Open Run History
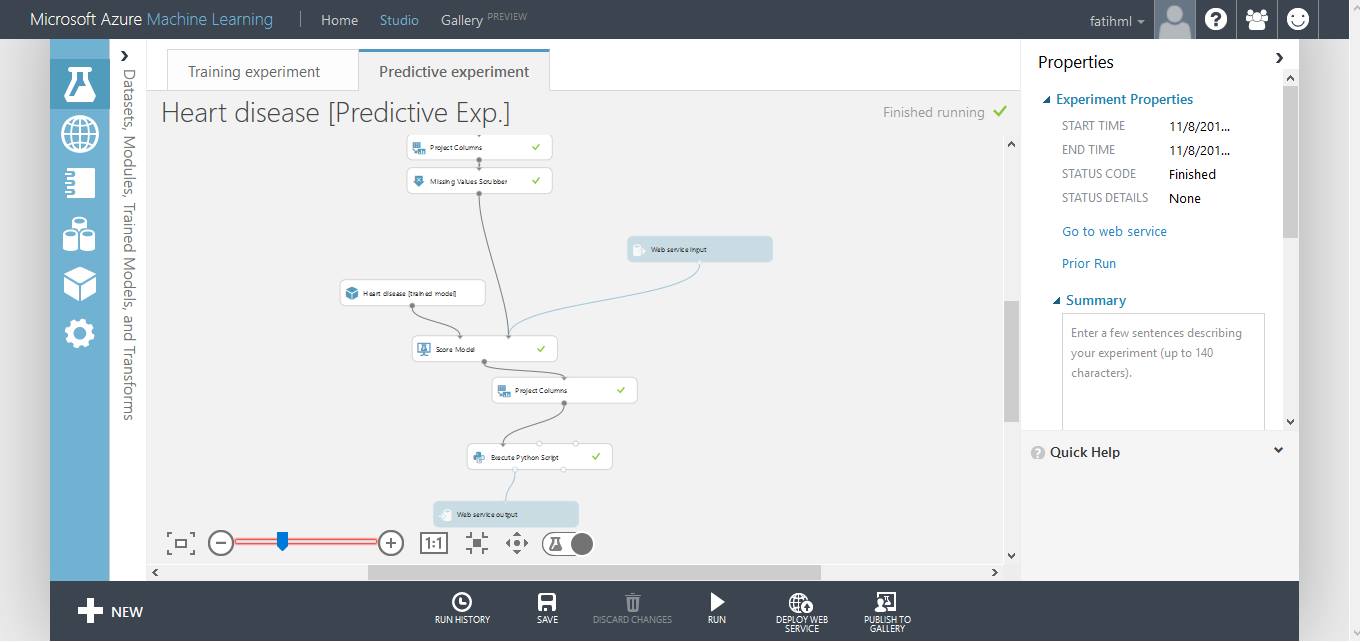This screenshot has width=1366, height=642. click(462, 608)
